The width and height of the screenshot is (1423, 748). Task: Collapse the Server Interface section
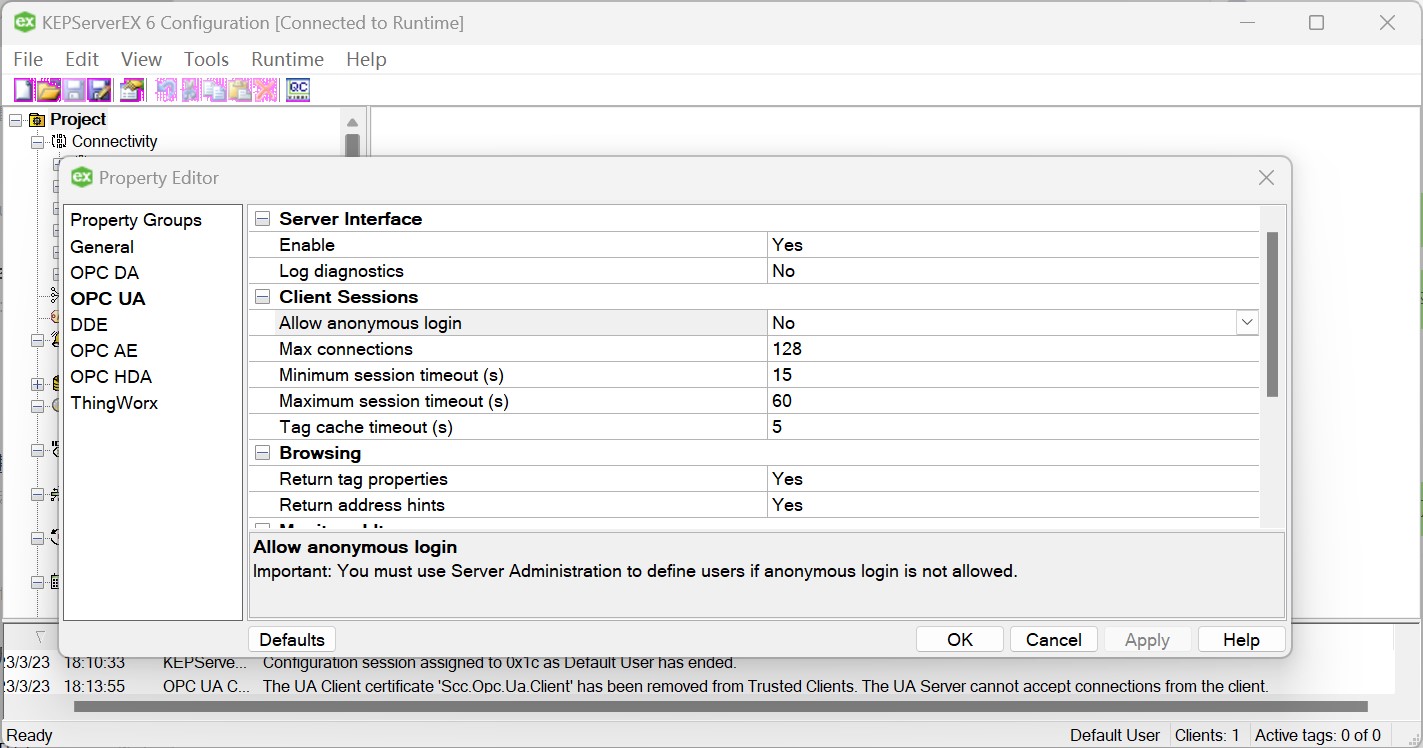(x=262, y=218)
